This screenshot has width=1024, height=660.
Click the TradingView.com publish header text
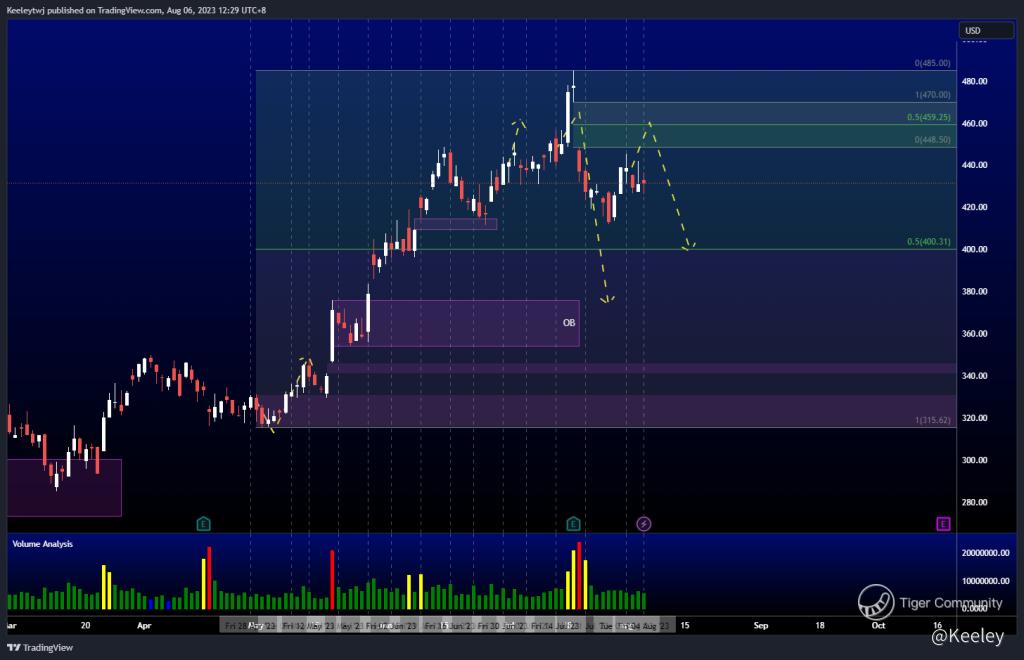pyautogui.click(x=136, y=10)
